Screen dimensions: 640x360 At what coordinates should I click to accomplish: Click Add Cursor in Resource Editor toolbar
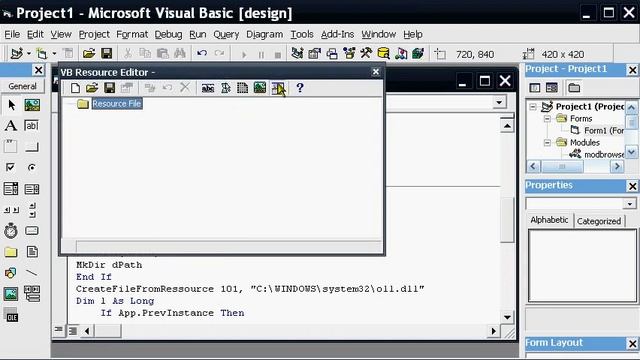(x=225, y=88)
